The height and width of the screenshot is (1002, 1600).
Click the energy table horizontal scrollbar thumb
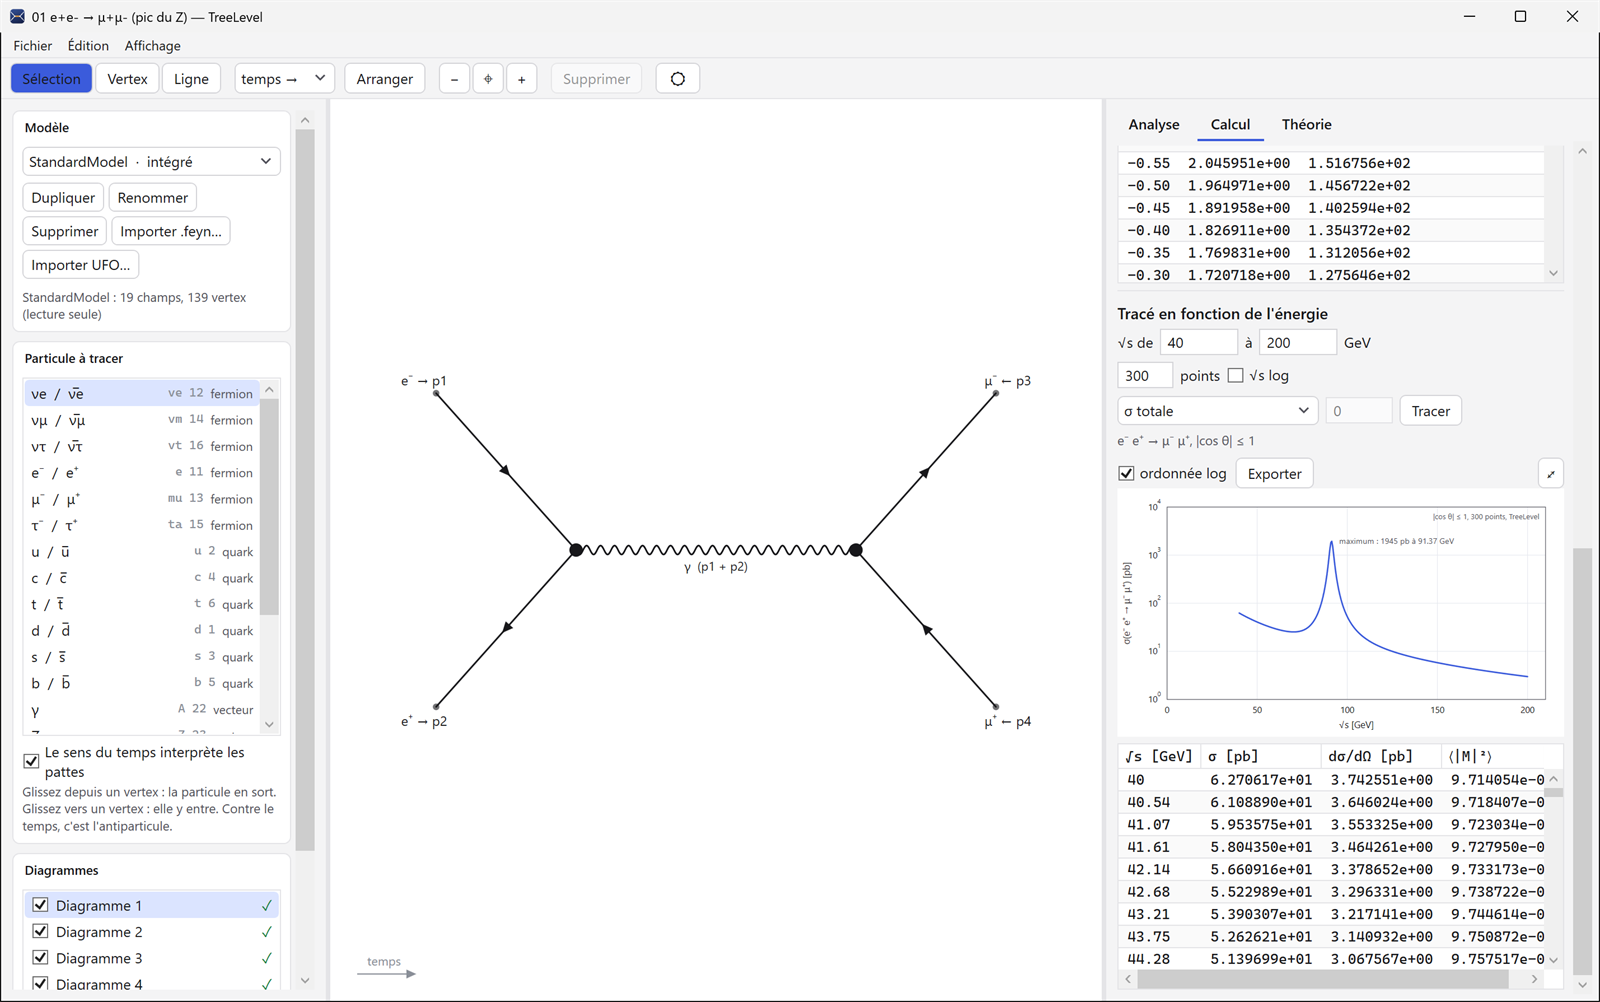point(1322,979)
